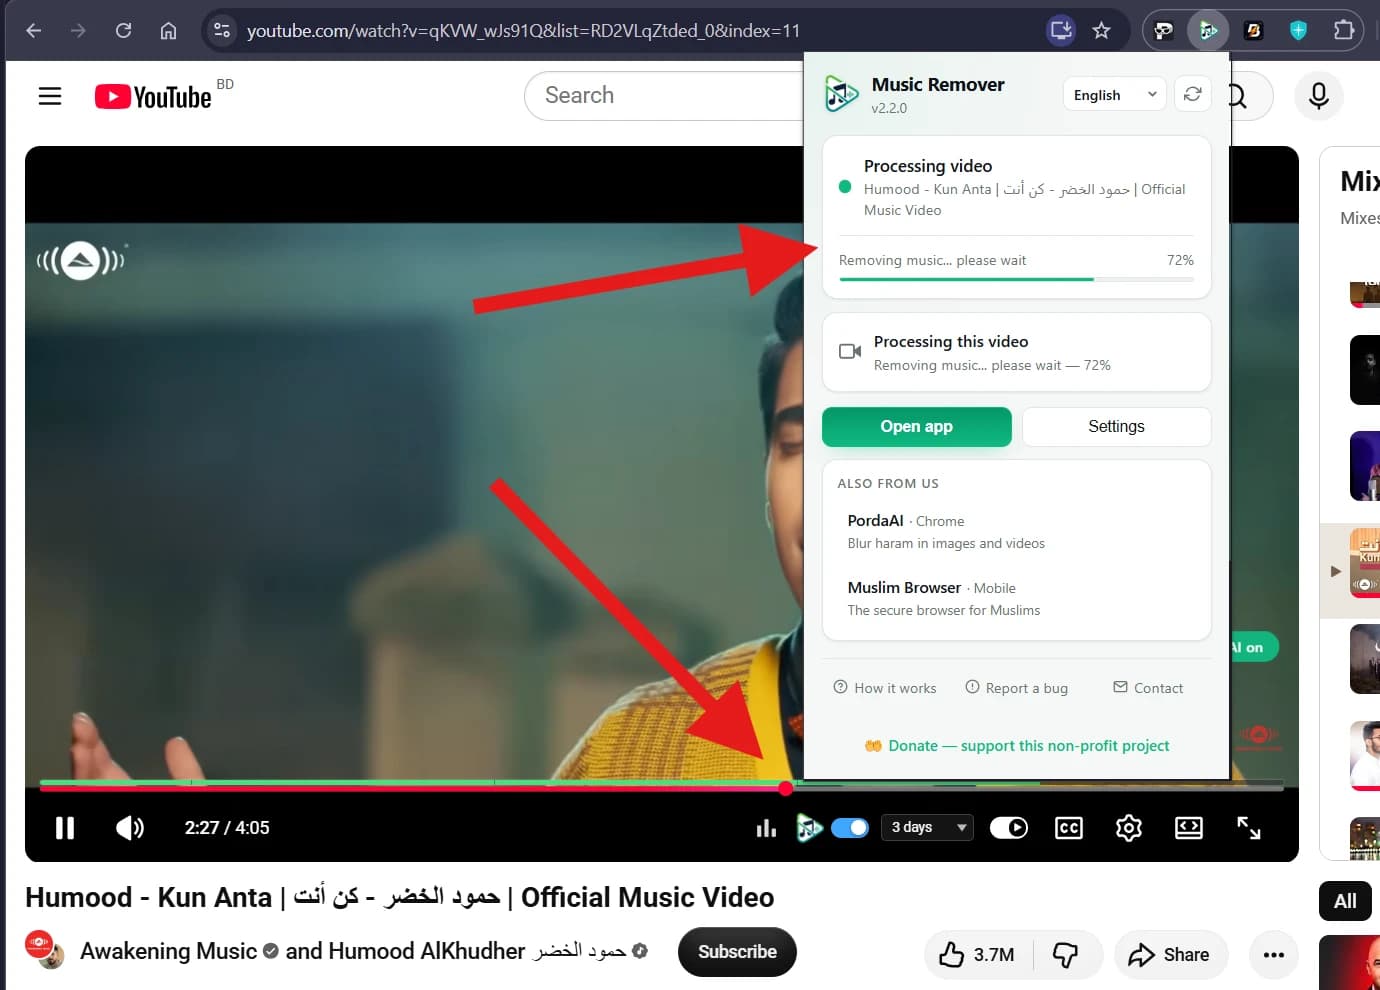Go back to the previous browser page

pyautogui.click(x=33, y=31)
